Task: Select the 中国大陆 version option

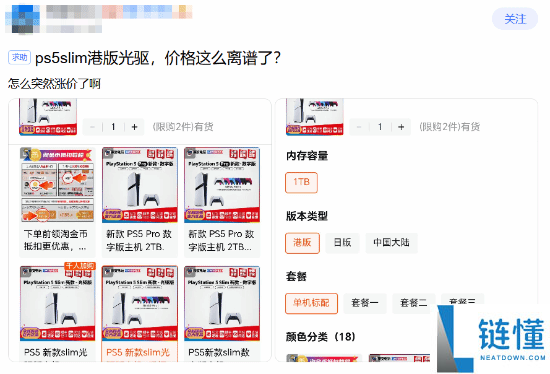Action: coord(391,243)
